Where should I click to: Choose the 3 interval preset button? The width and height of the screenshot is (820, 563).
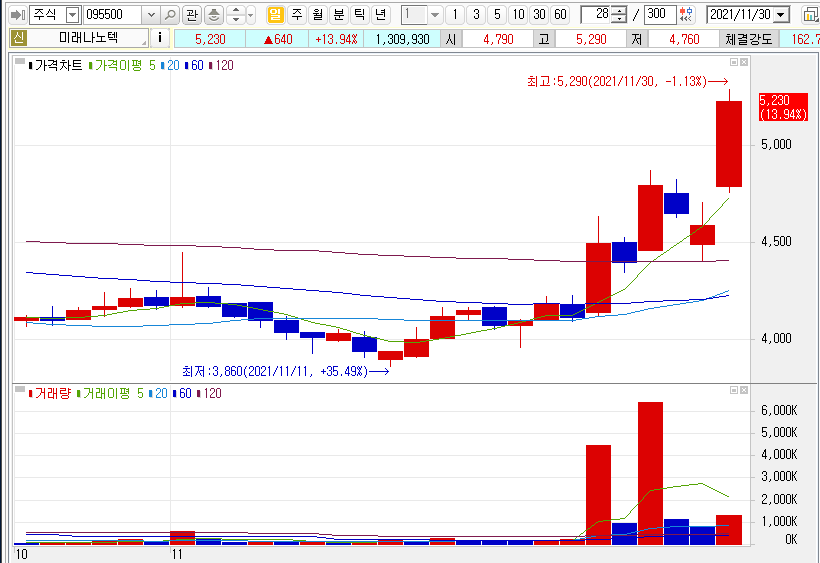(x=476, y=15)
